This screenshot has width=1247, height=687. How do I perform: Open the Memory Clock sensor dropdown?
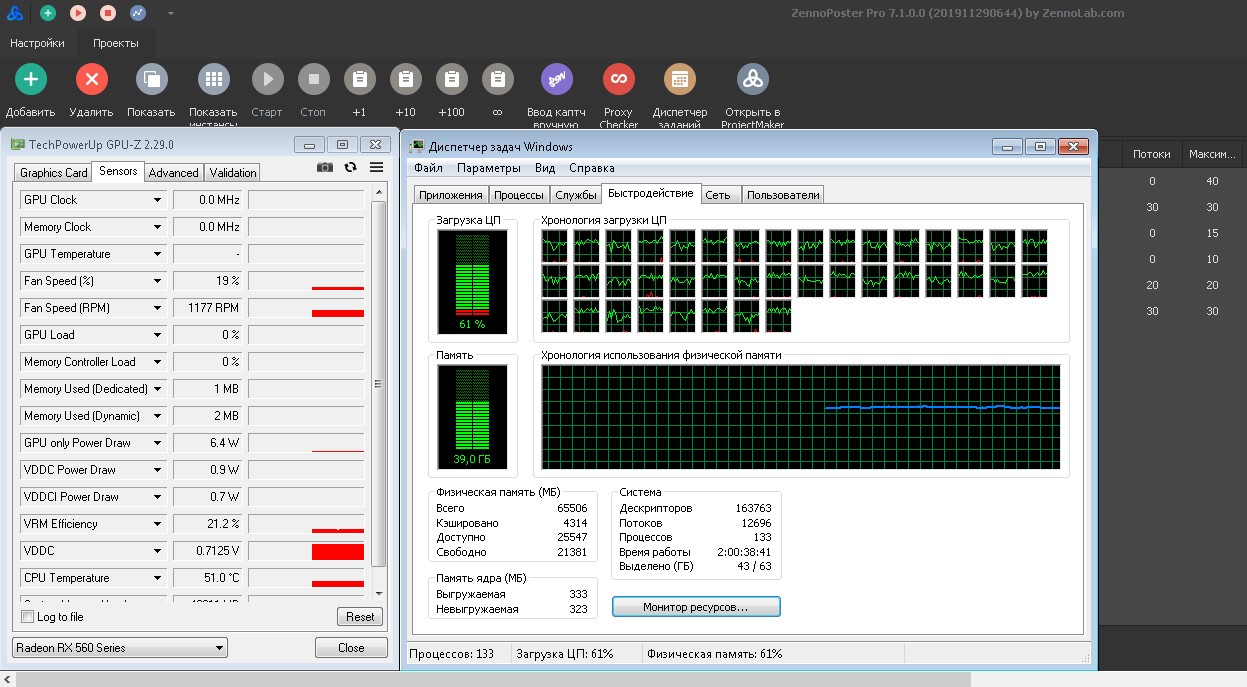(158, 227)
